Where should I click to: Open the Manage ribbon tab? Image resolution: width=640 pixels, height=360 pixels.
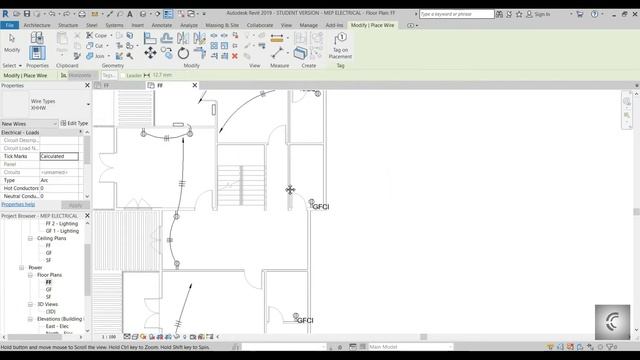tap(309, 25)
